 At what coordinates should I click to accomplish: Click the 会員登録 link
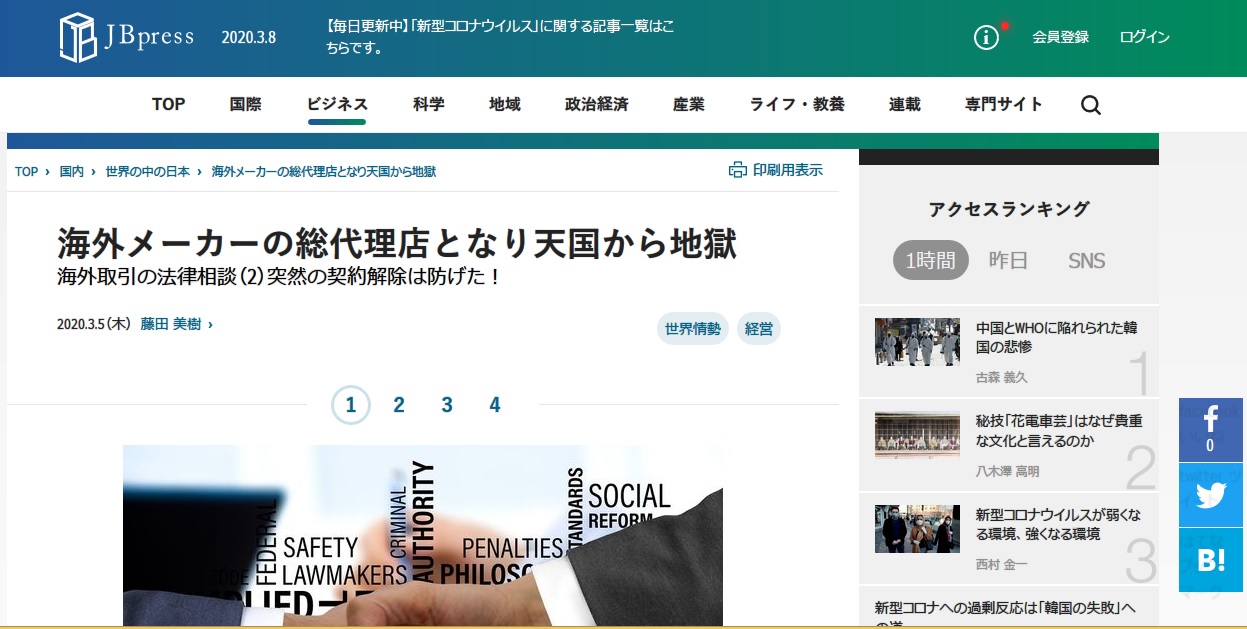[x=1060, y=37]
